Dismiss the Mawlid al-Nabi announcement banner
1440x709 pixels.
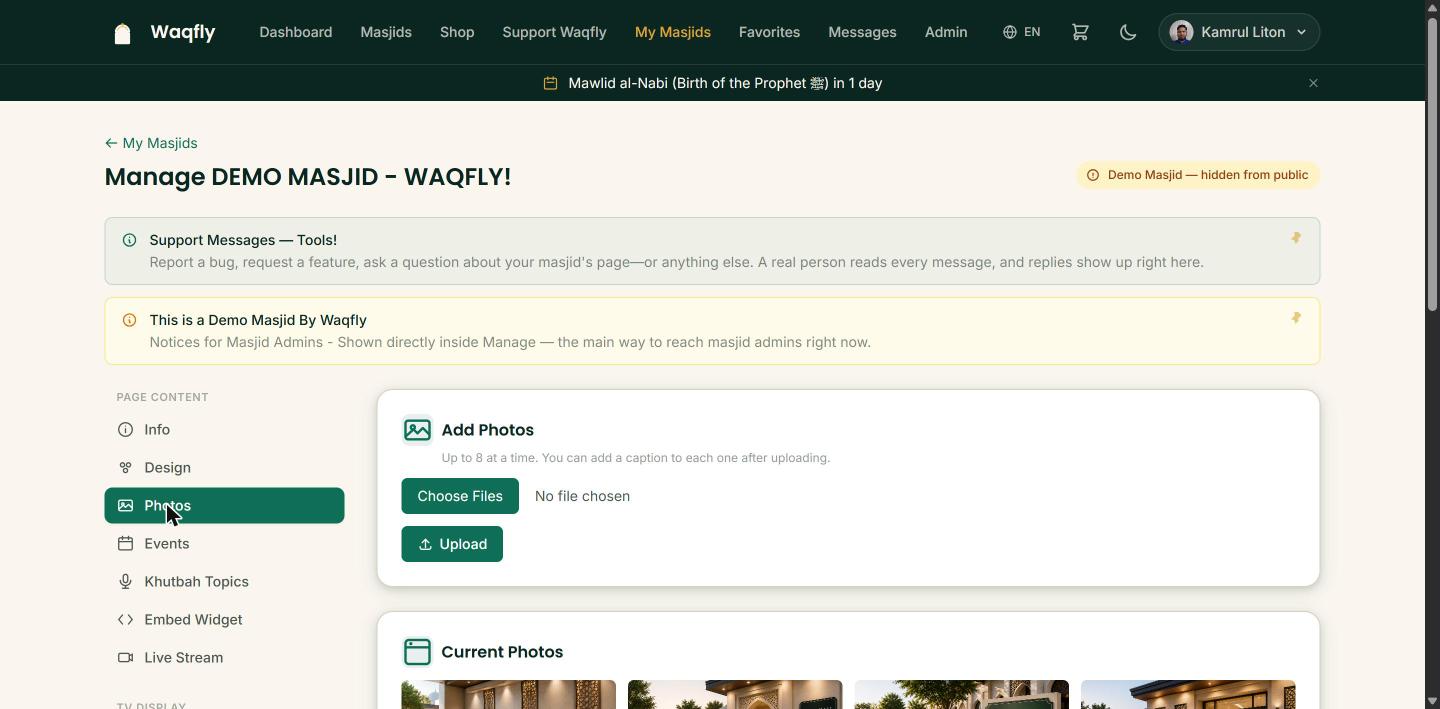[x=1313, y=83]
